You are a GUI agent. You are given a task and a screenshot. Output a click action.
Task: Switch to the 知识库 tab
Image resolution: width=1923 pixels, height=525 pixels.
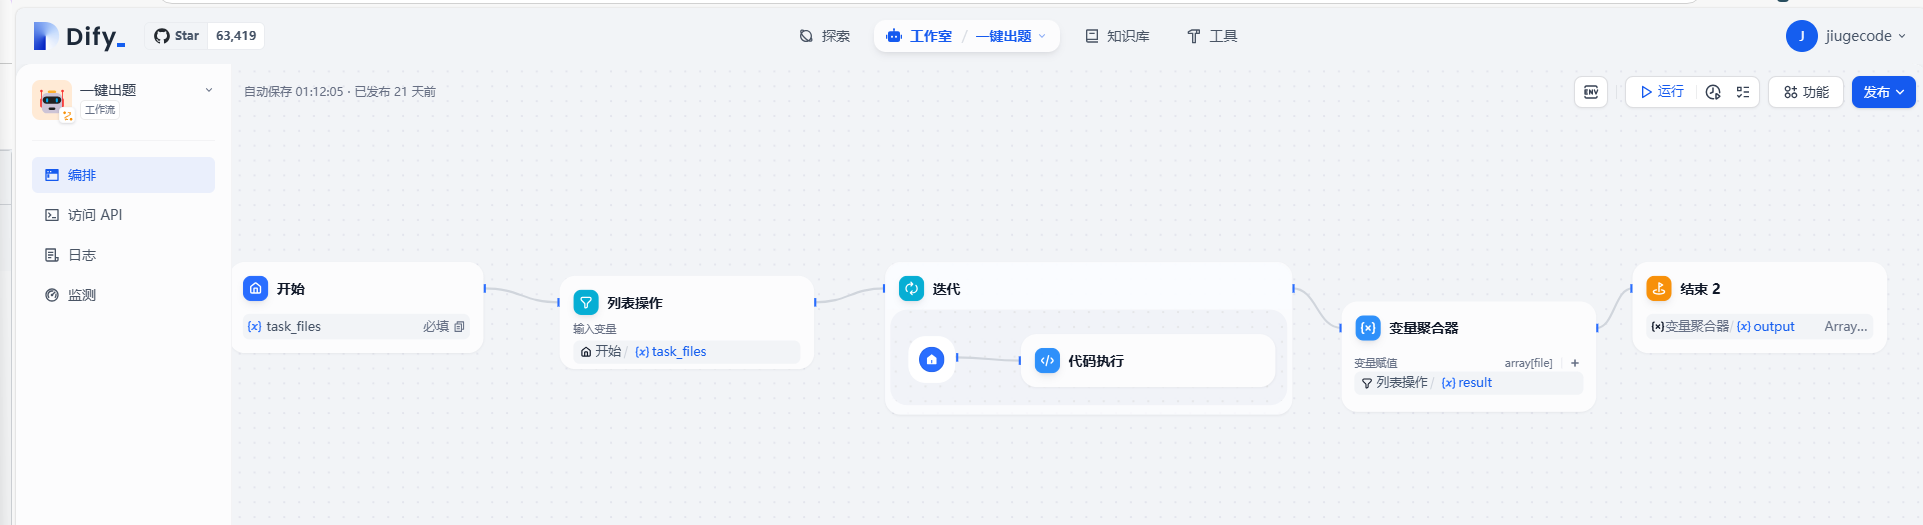tap(1117, 36)
